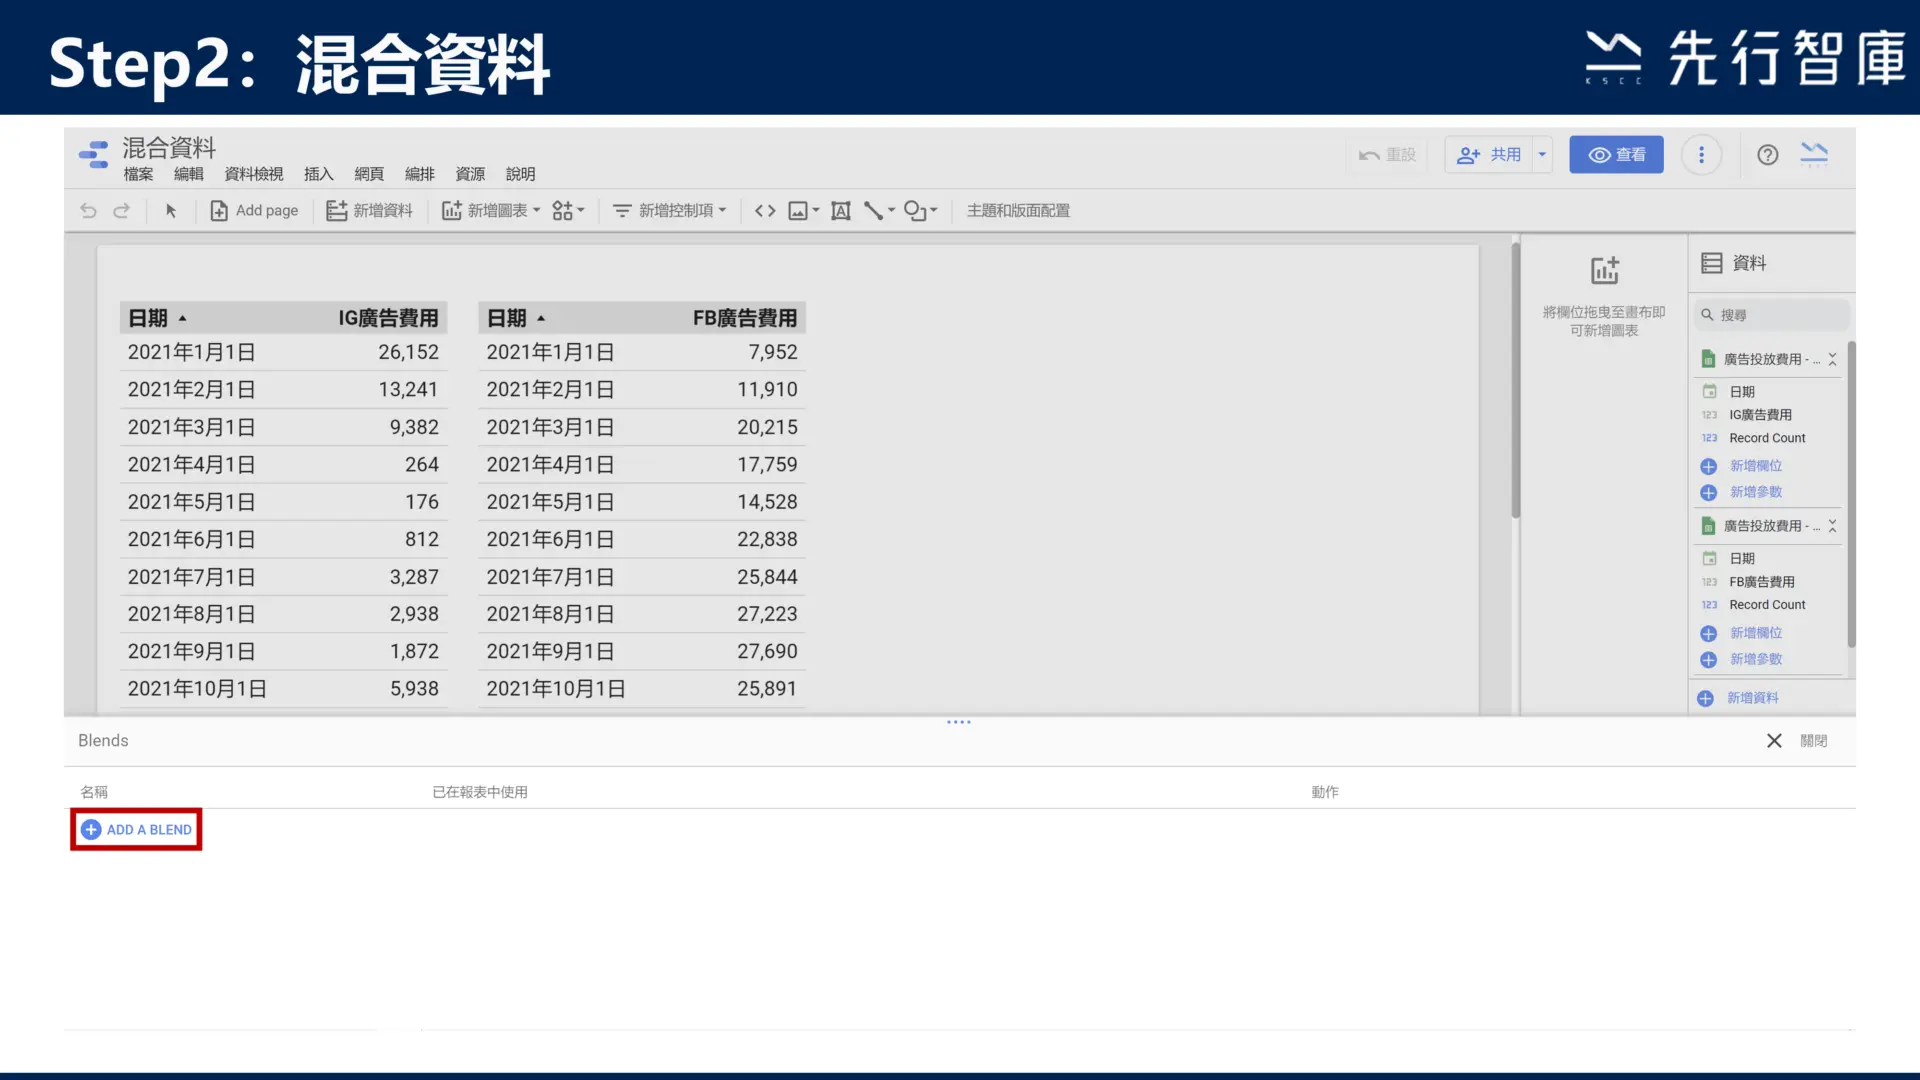Click FB廣告費用 column header
Screen dimensions: 1920x1080
click(x=745, y=318)
